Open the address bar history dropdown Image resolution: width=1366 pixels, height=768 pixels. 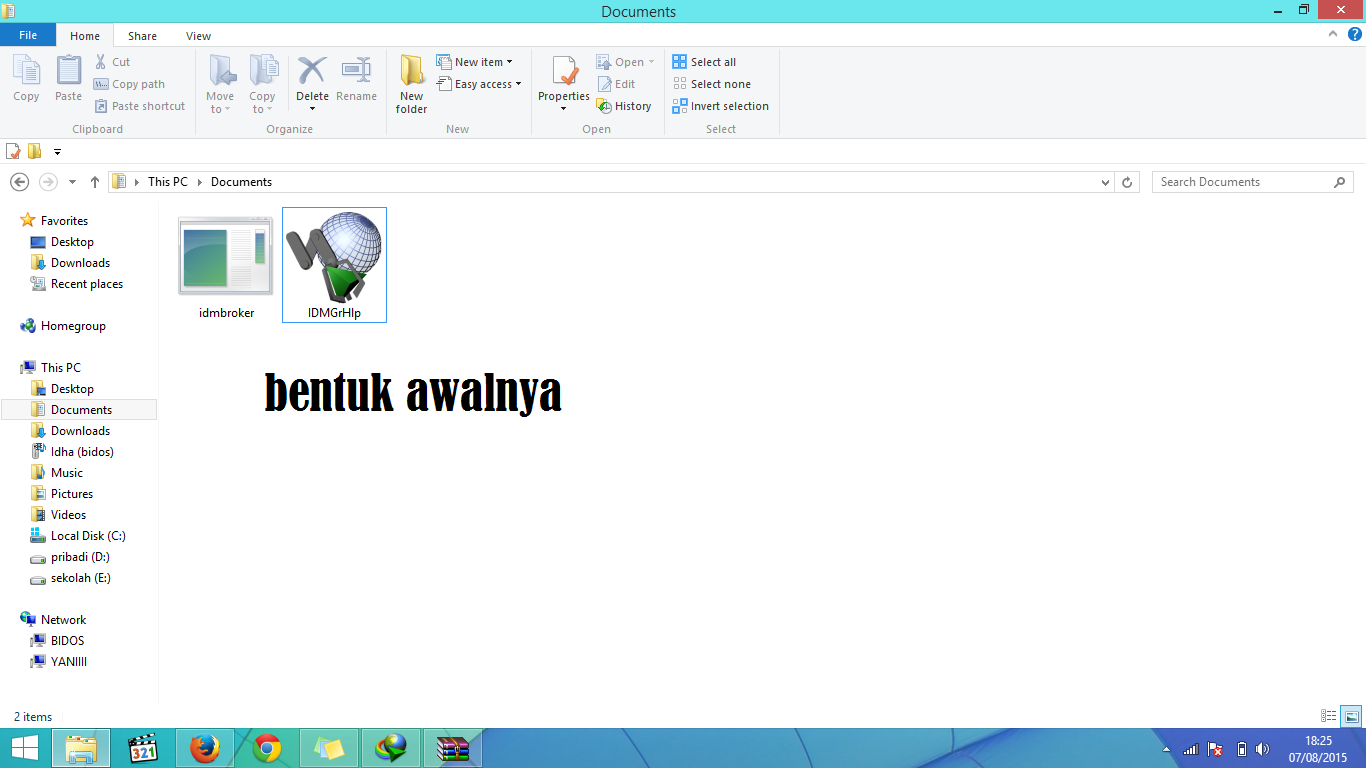pos(1105,183)
